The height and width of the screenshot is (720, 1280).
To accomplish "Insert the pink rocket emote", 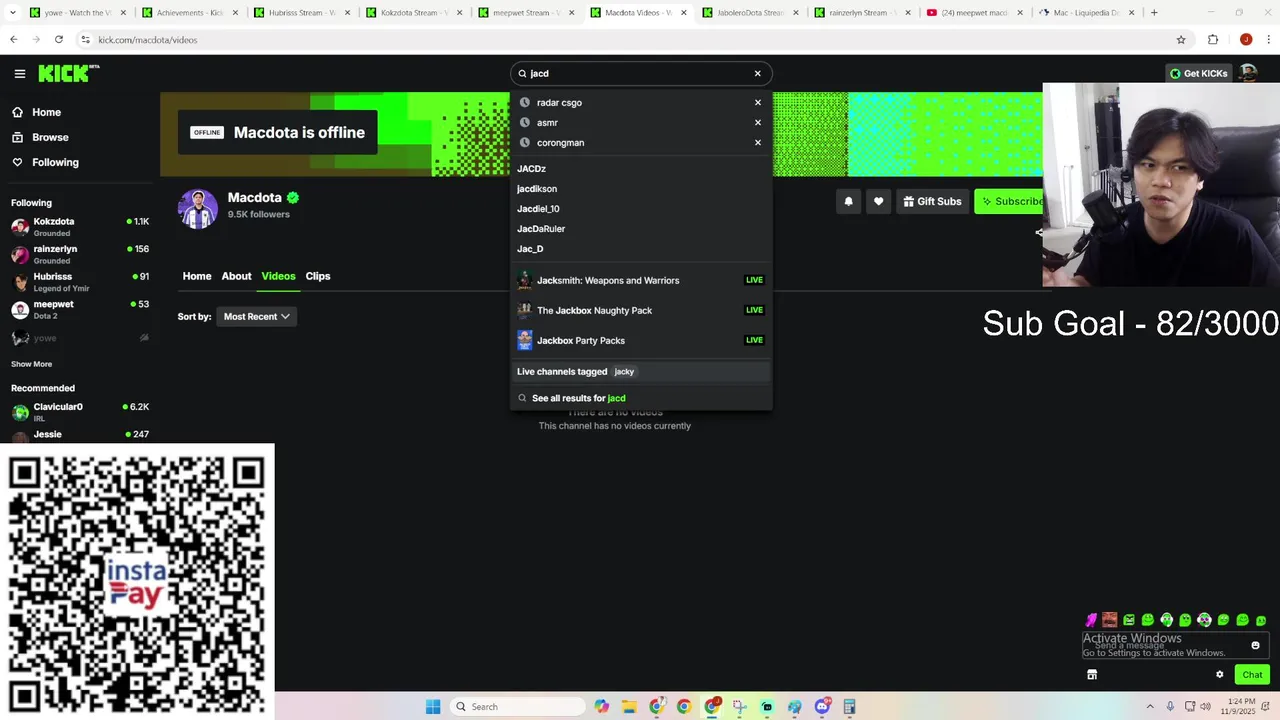I will pos(1091,620).
